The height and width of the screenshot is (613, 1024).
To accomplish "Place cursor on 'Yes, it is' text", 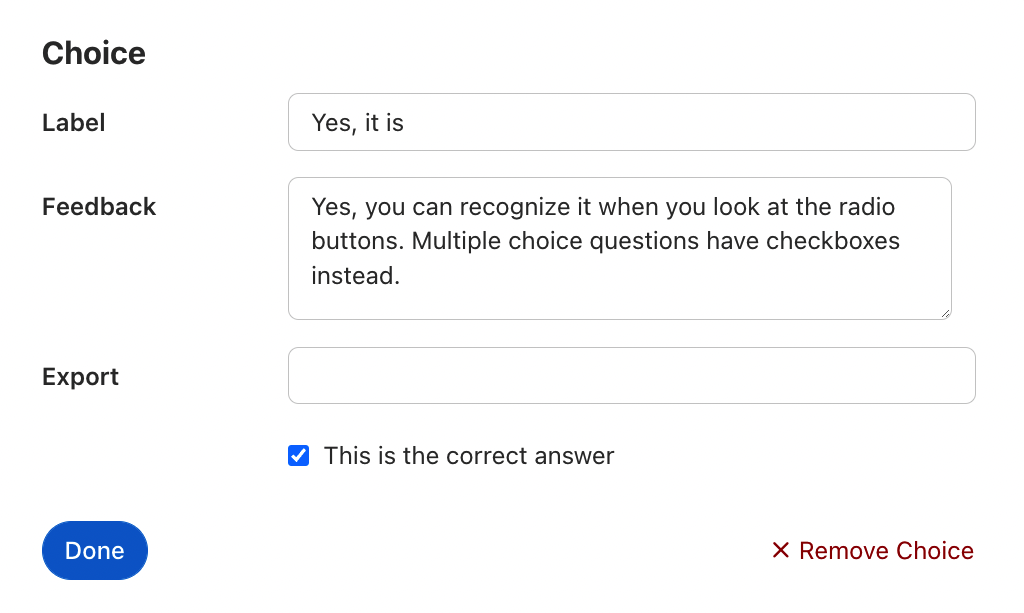I will pos(358,123).
